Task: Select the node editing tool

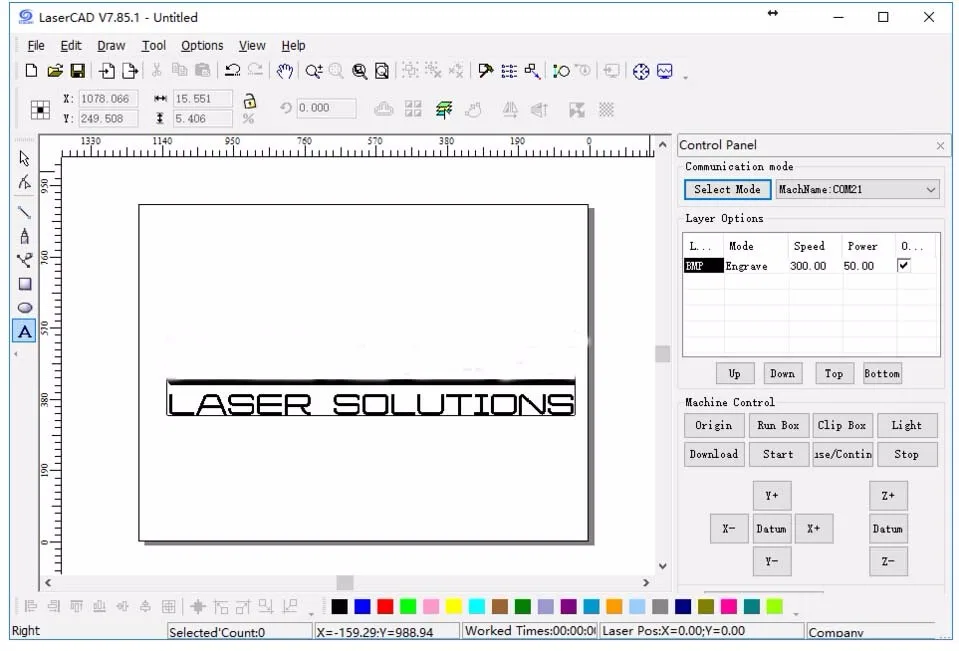Action: tap(23, 183)
